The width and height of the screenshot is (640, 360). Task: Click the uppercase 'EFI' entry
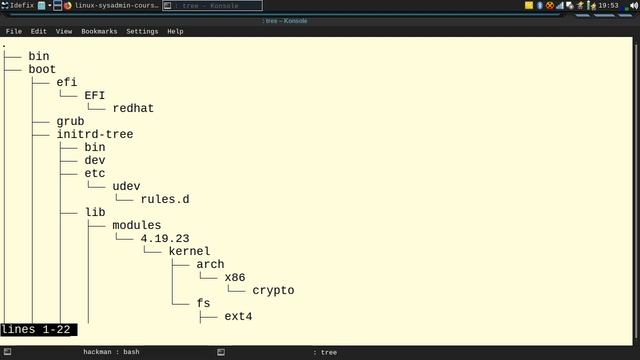tap(95, 96)
